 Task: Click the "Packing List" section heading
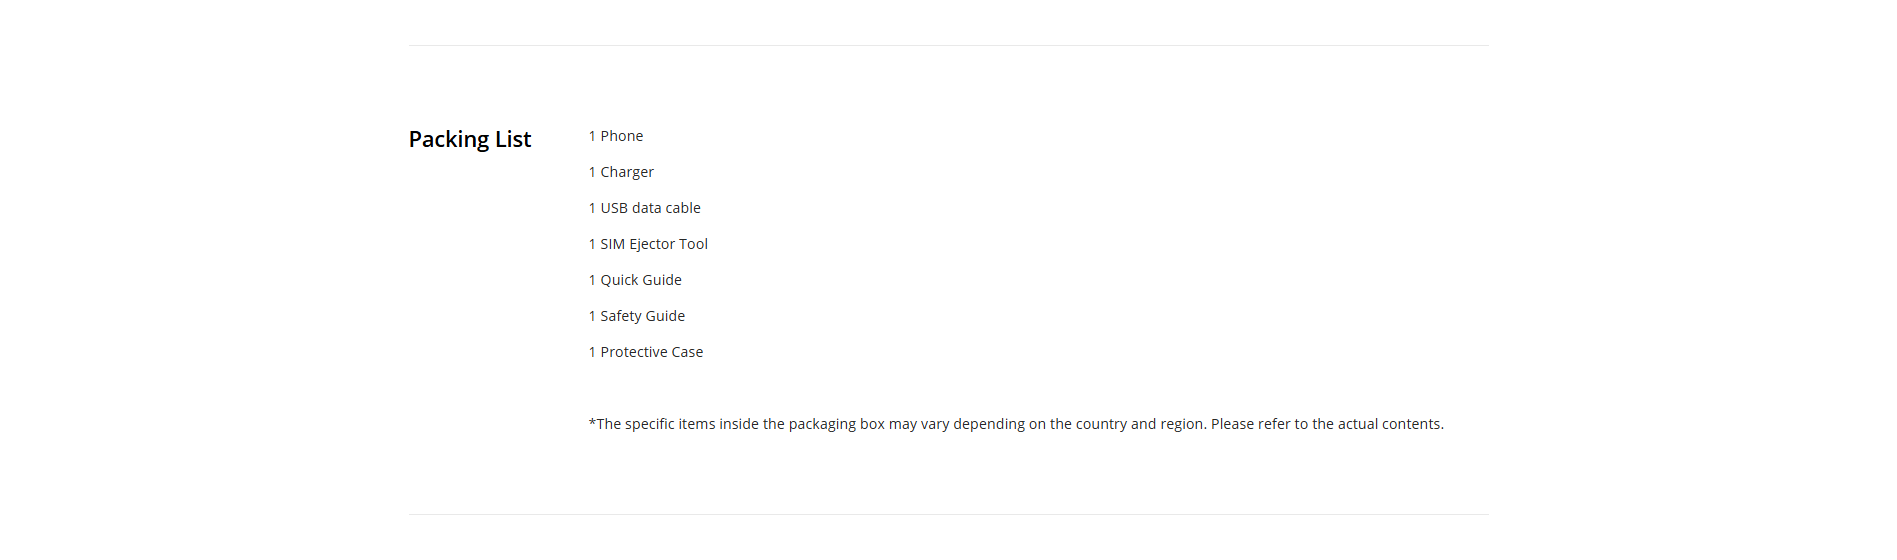[x=469, y=139]
